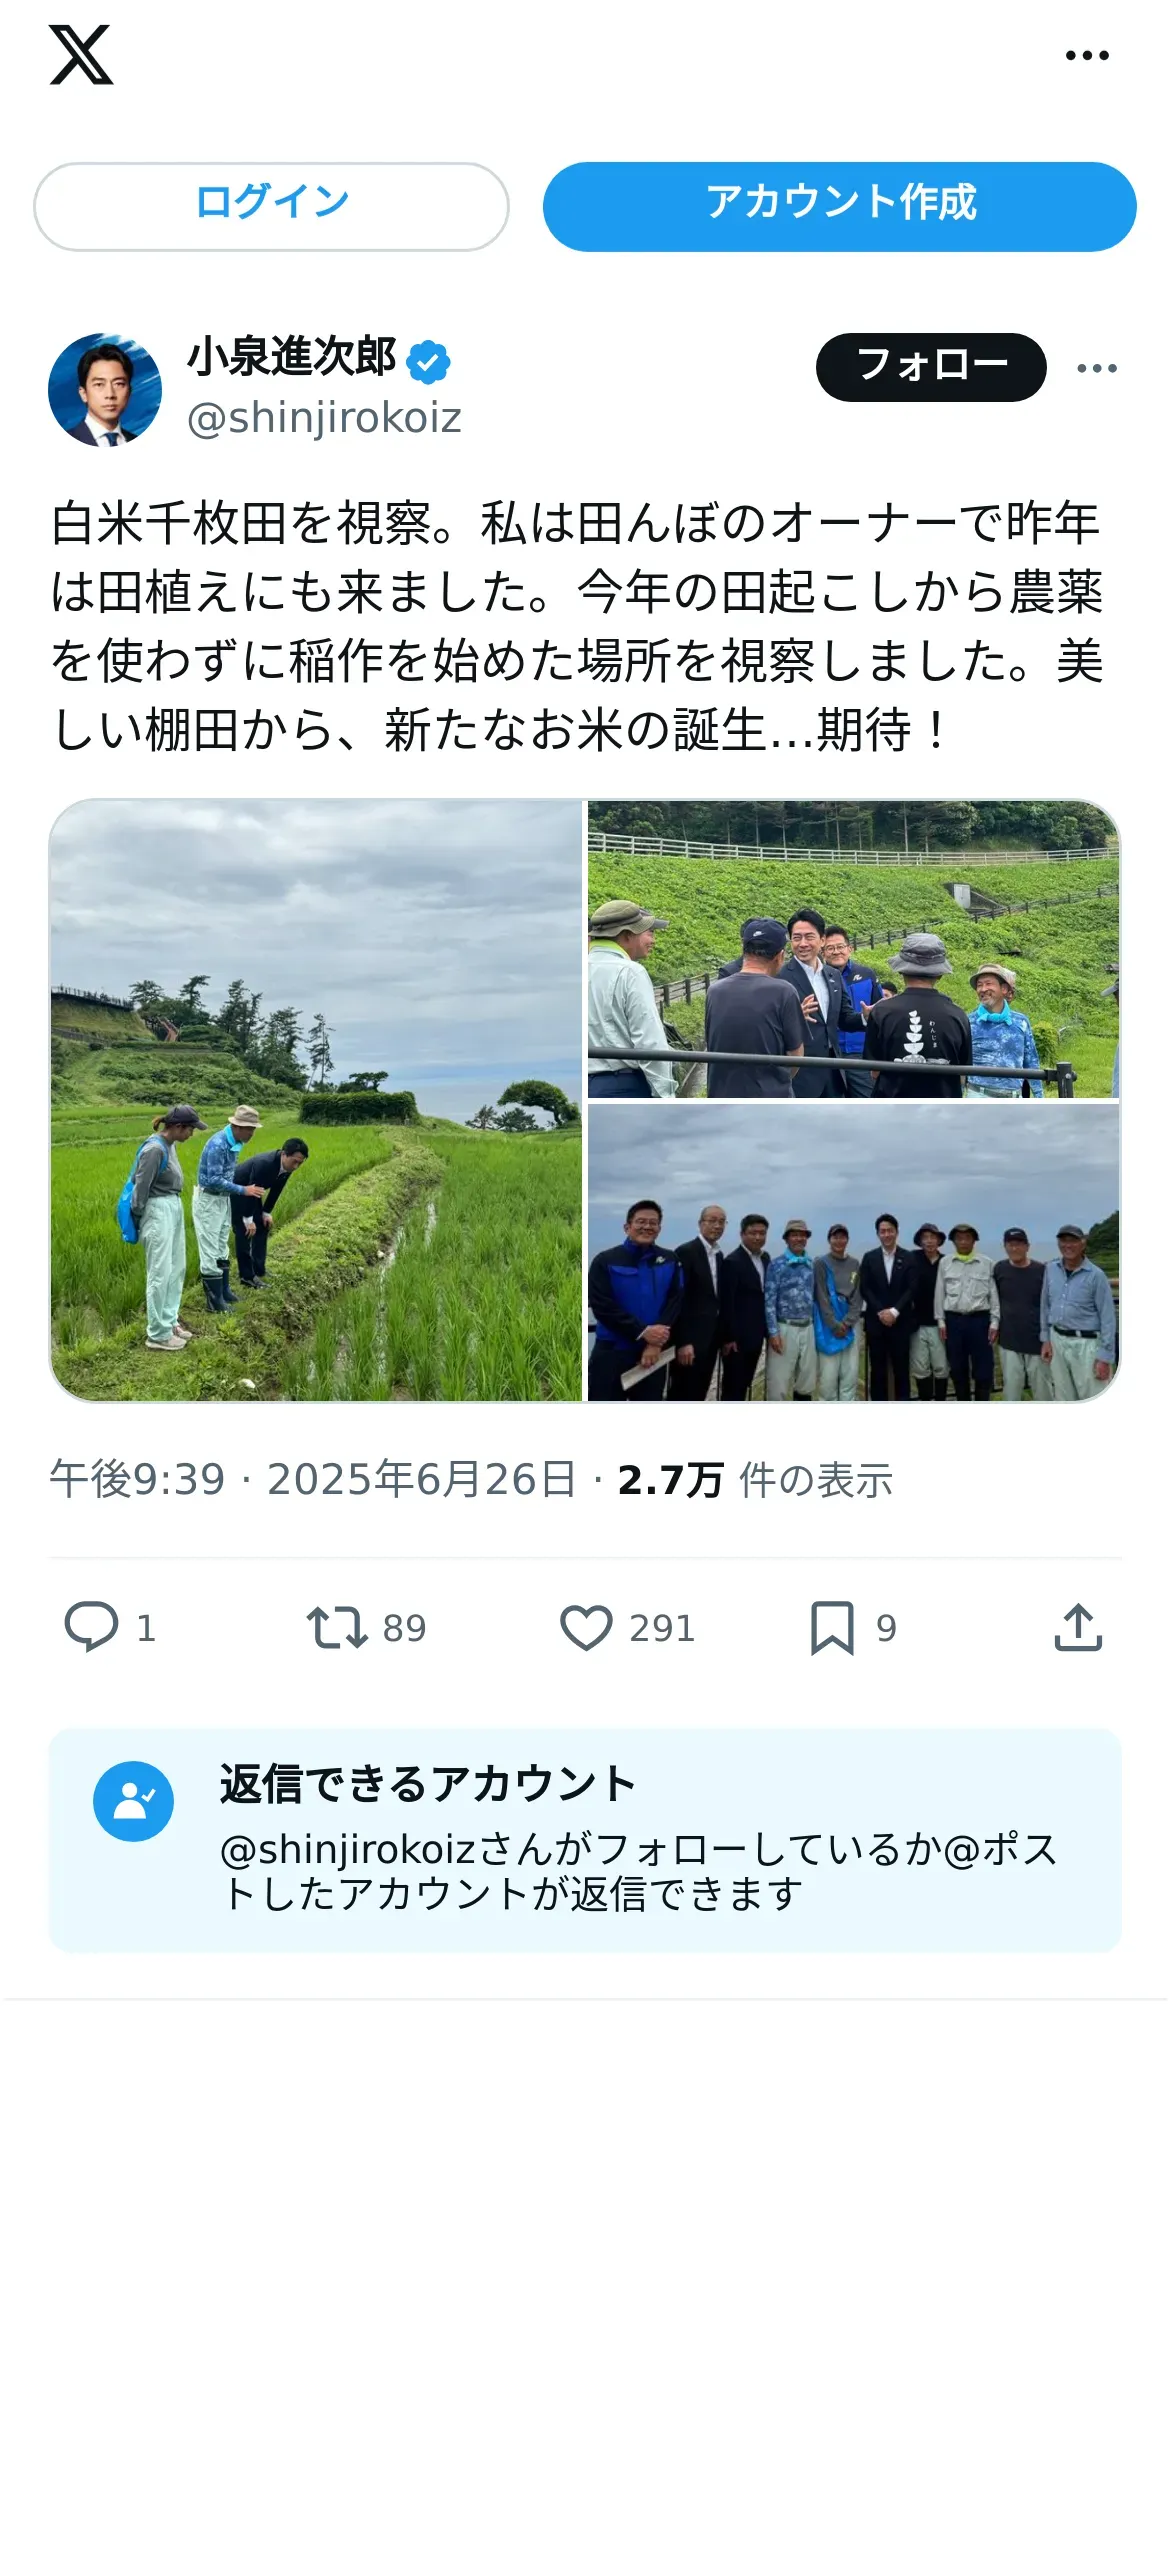
Task: Click the X logo at top
Action: 81,55
